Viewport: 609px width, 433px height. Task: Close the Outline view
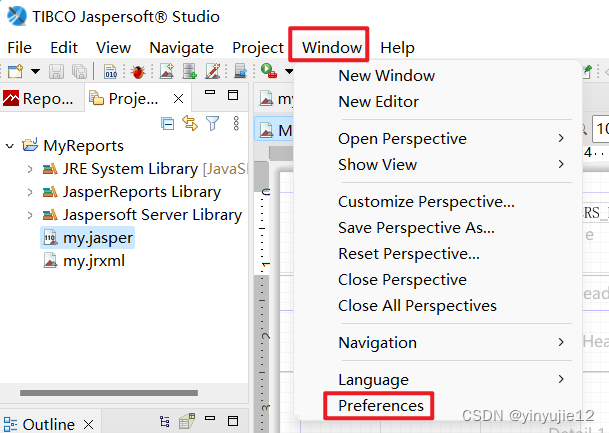[89, 424]
